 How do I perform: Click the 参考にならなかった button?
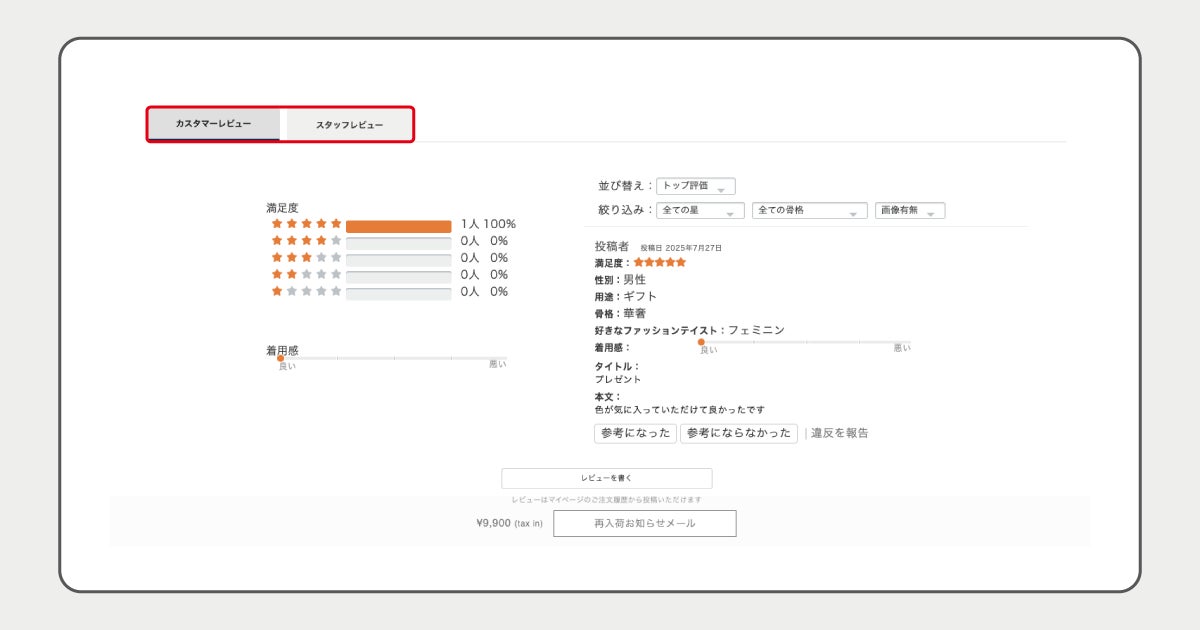pos(739,433)
